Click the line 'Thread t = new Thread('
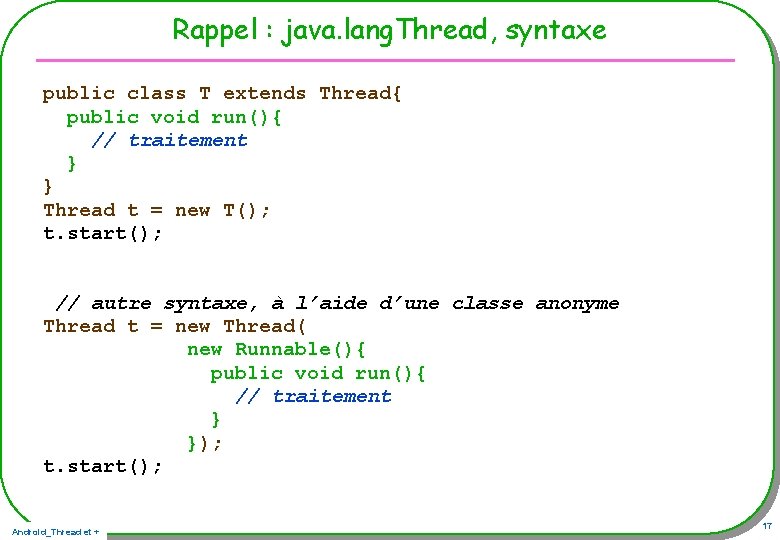780x540 pixels. point(175,327)
